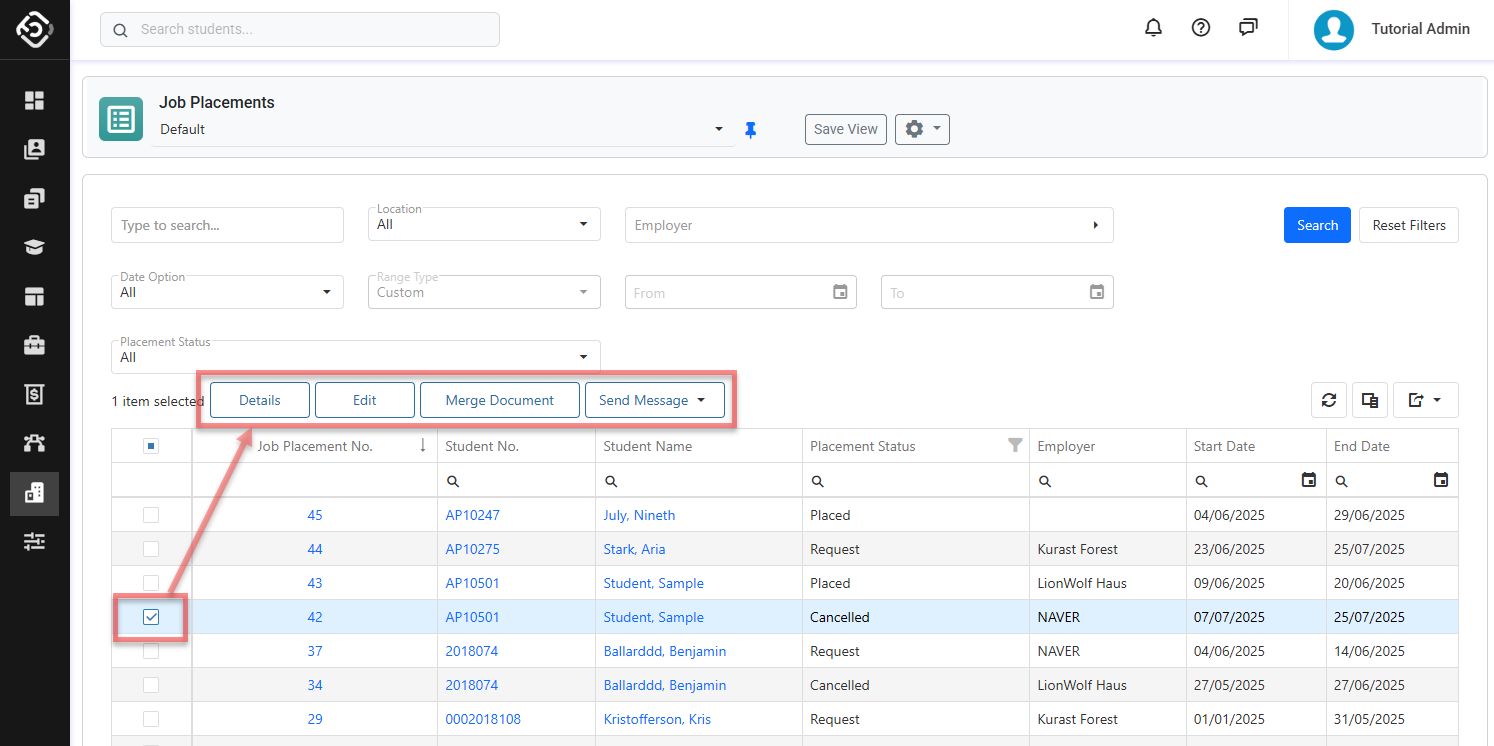Click the notifications bell icon
This screenshot has height=746, width=1494.
[x=1153, y=28]
